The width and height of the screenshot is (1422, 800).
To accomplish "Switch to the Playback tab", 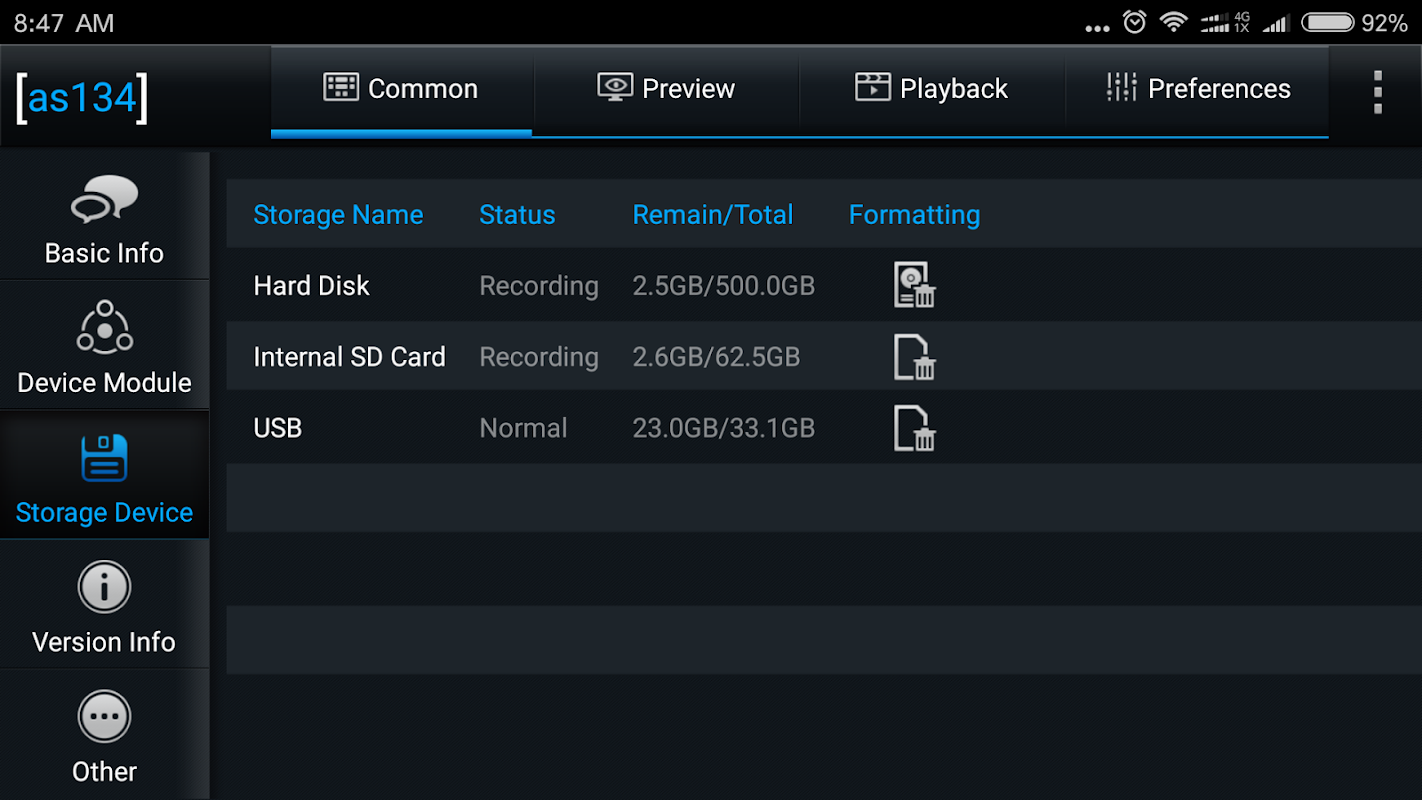I will 931,89.
